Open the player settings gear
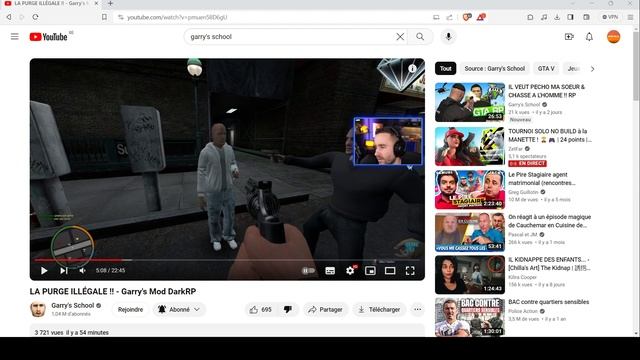Image resolution: width=640 pixels, height=360 pixels. pos(350,271)
